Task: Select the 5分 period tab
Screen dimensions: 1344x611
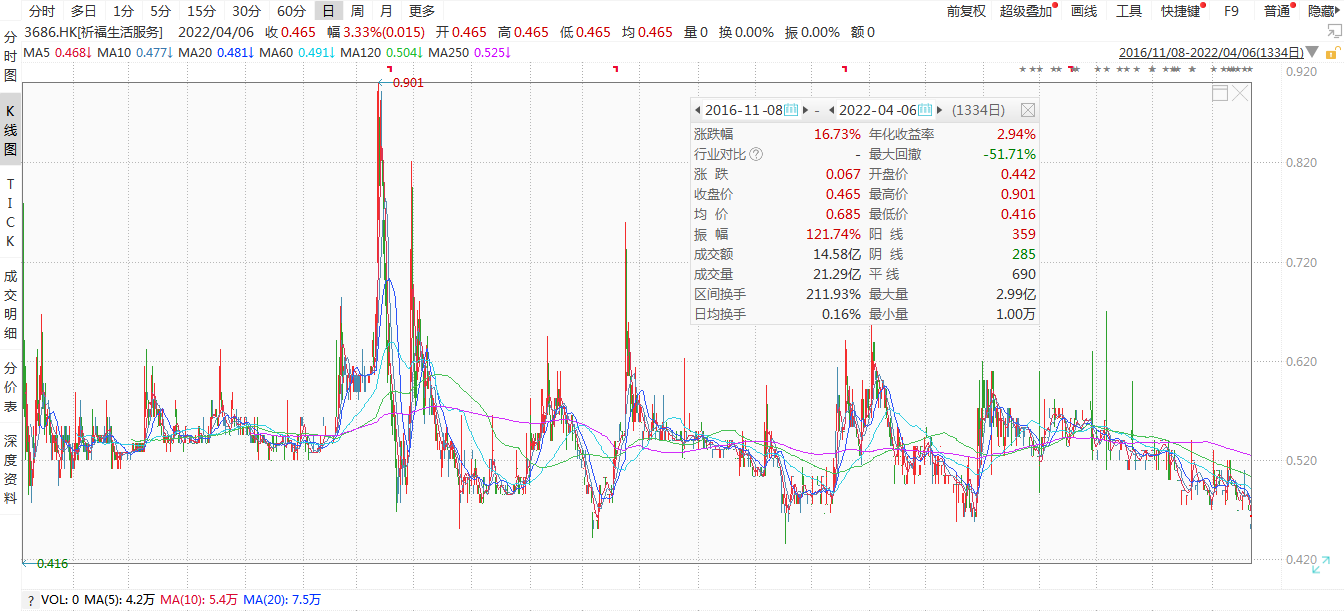Action: coord(160,11)
